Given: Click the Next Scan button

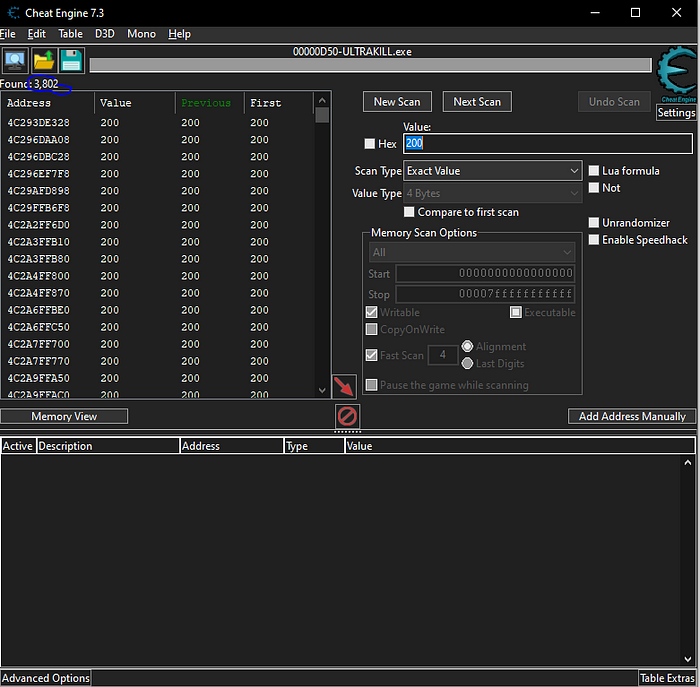Looking at the screenshot, I should tap(477, 102).
